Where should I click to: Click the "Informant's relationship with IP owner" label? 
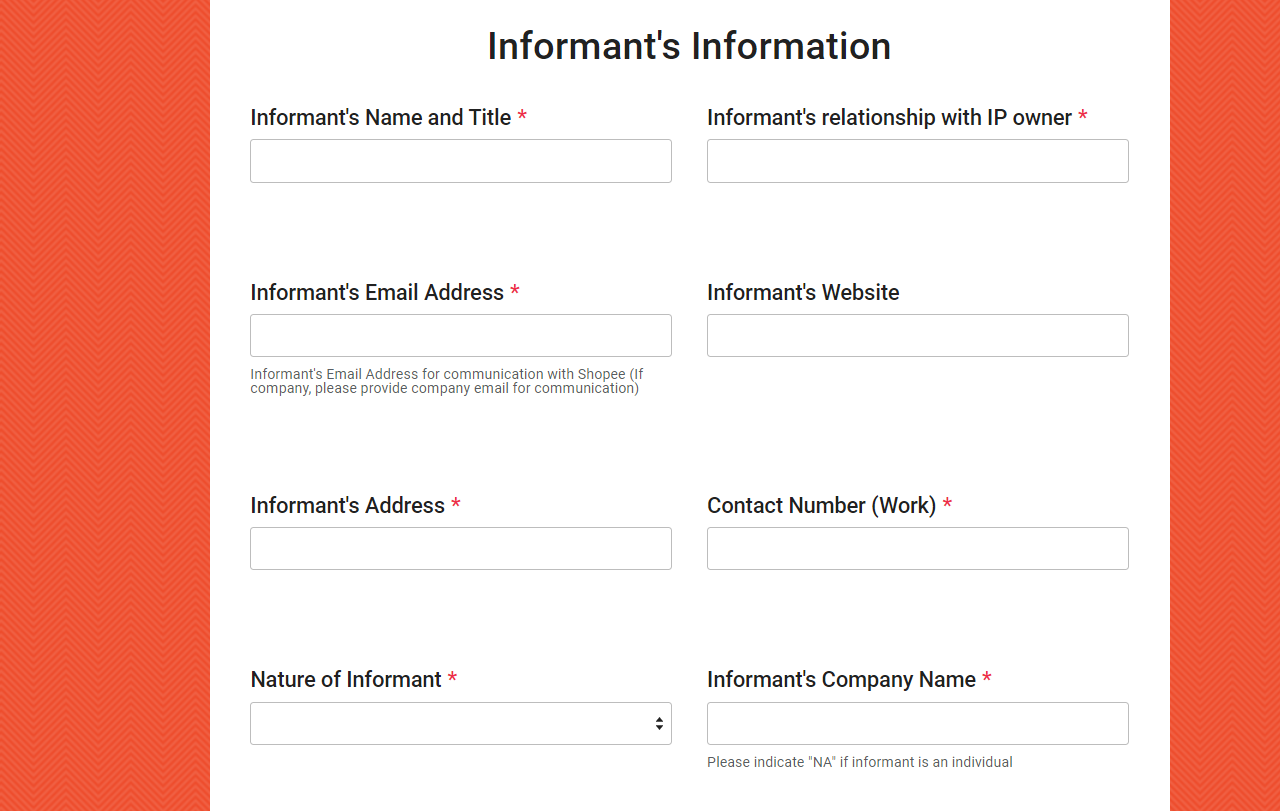(x=889, y=118)
